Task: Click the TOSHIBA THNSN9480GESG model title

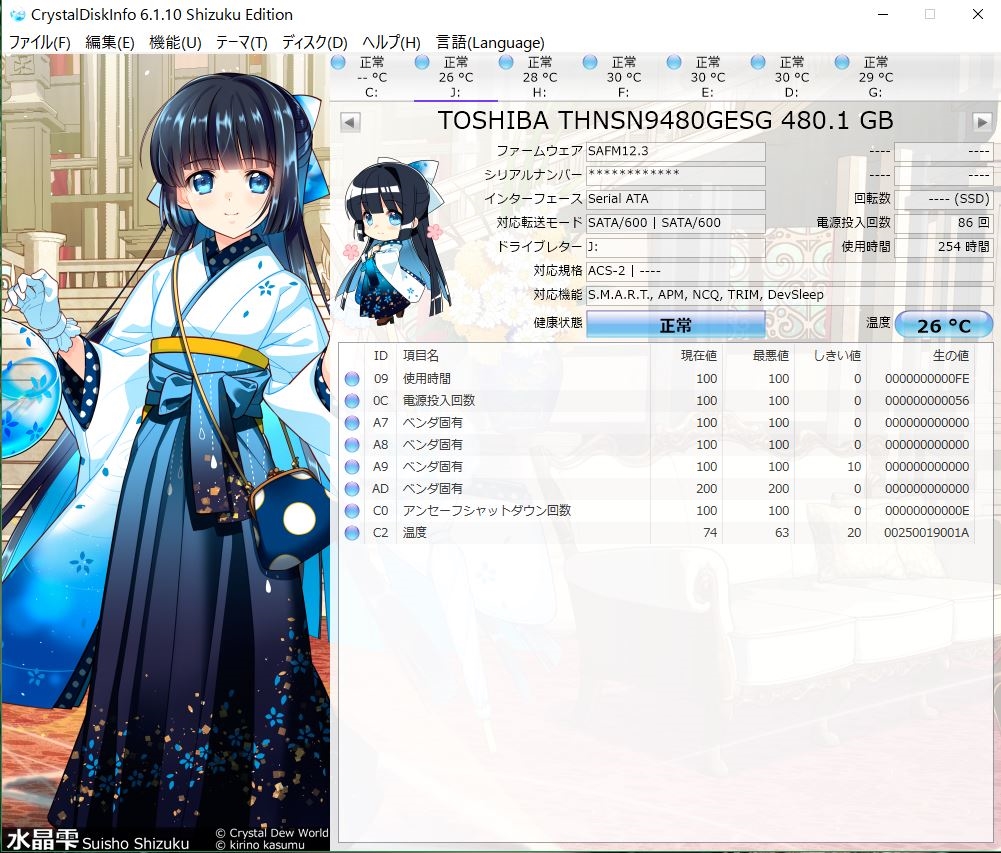Action: [665, 121]
